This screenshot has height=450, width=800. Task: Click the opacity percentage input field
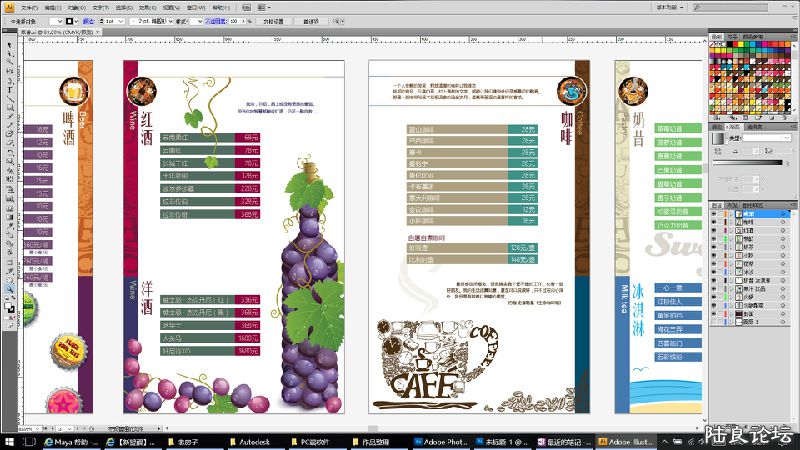[x=234, y=20]
